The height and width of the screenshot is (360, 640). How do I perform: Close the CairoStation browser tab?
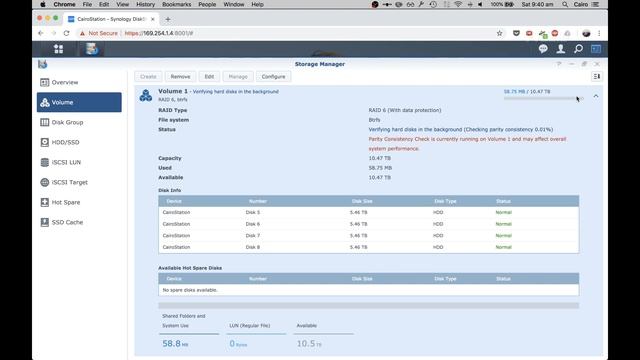(x=153, y=19)
